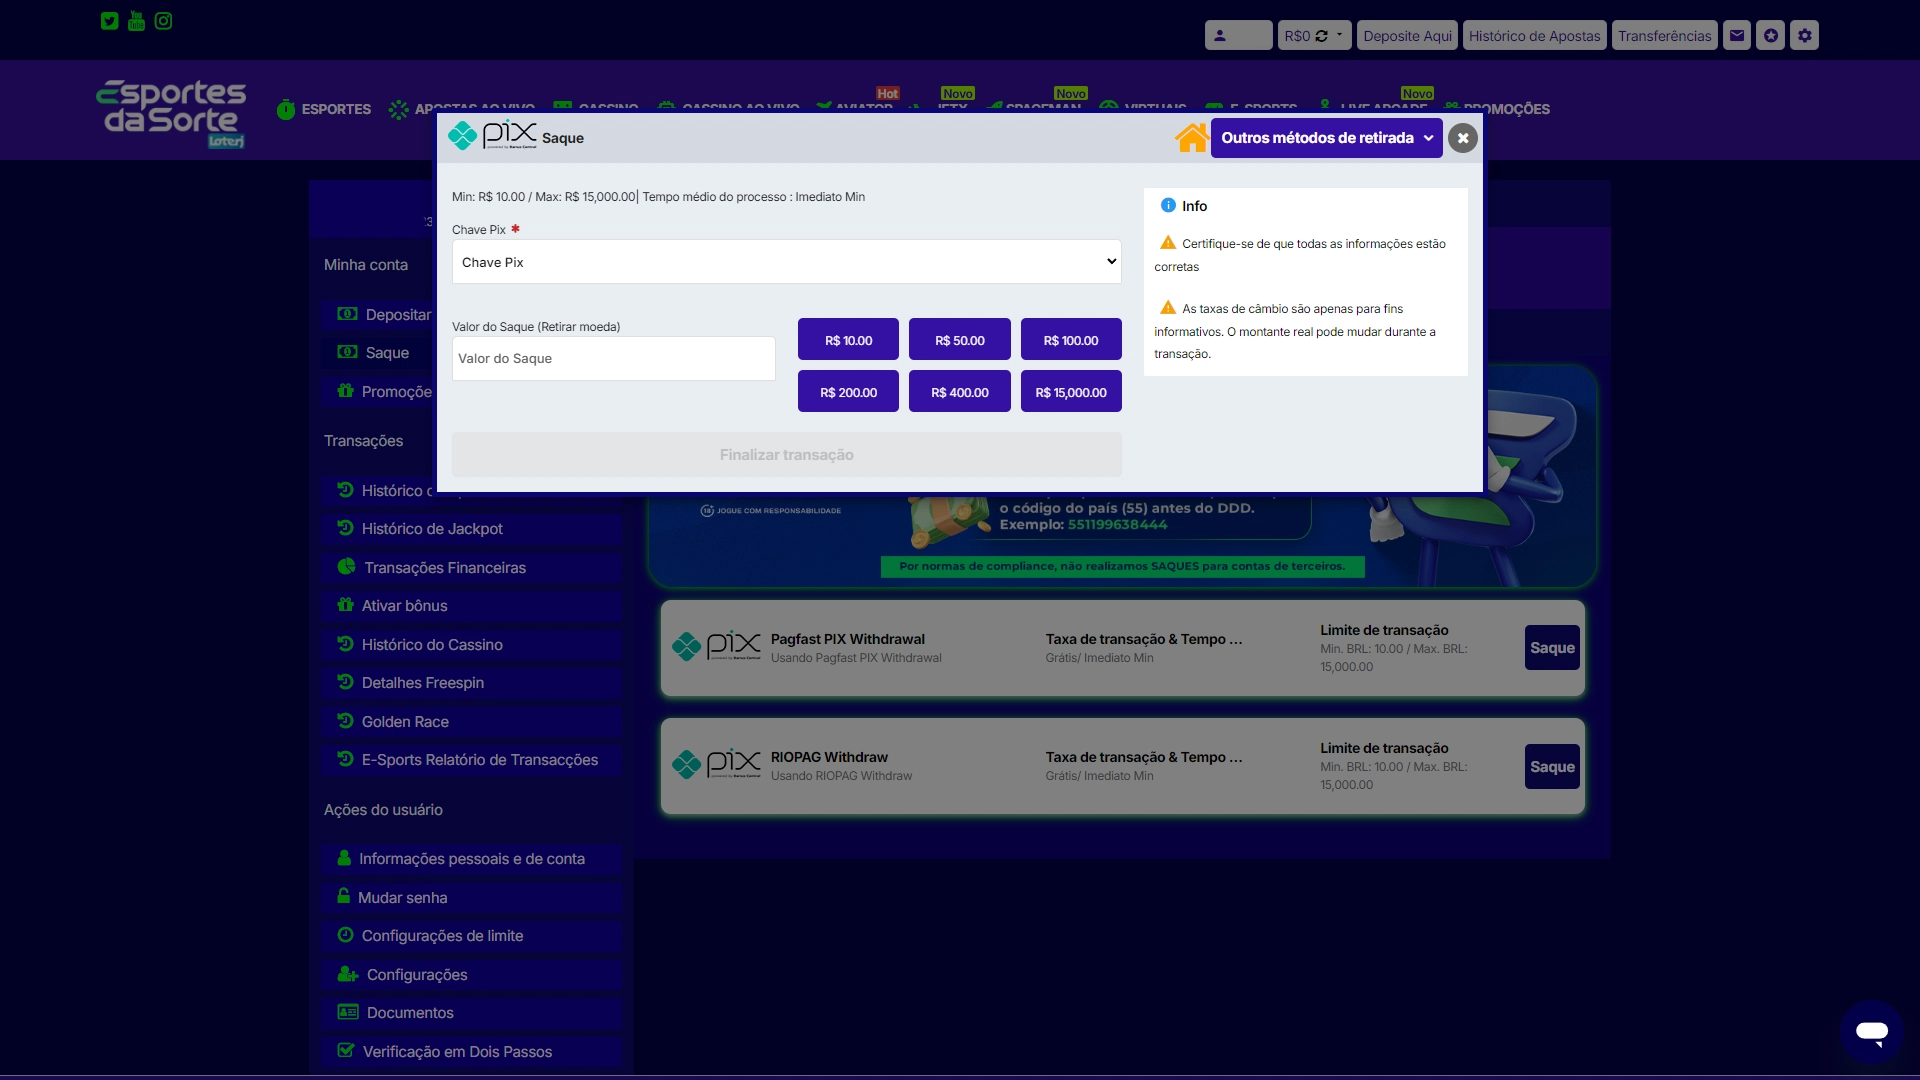Open the settings gear icon in header

tap(1805, 36)
